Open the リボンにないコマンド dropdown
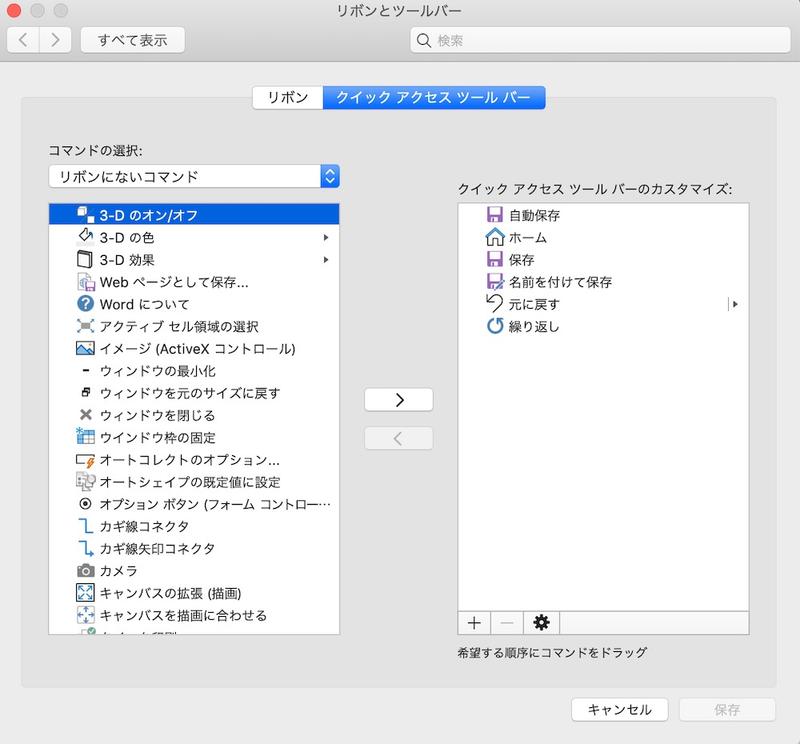 [x=194, y=177]
